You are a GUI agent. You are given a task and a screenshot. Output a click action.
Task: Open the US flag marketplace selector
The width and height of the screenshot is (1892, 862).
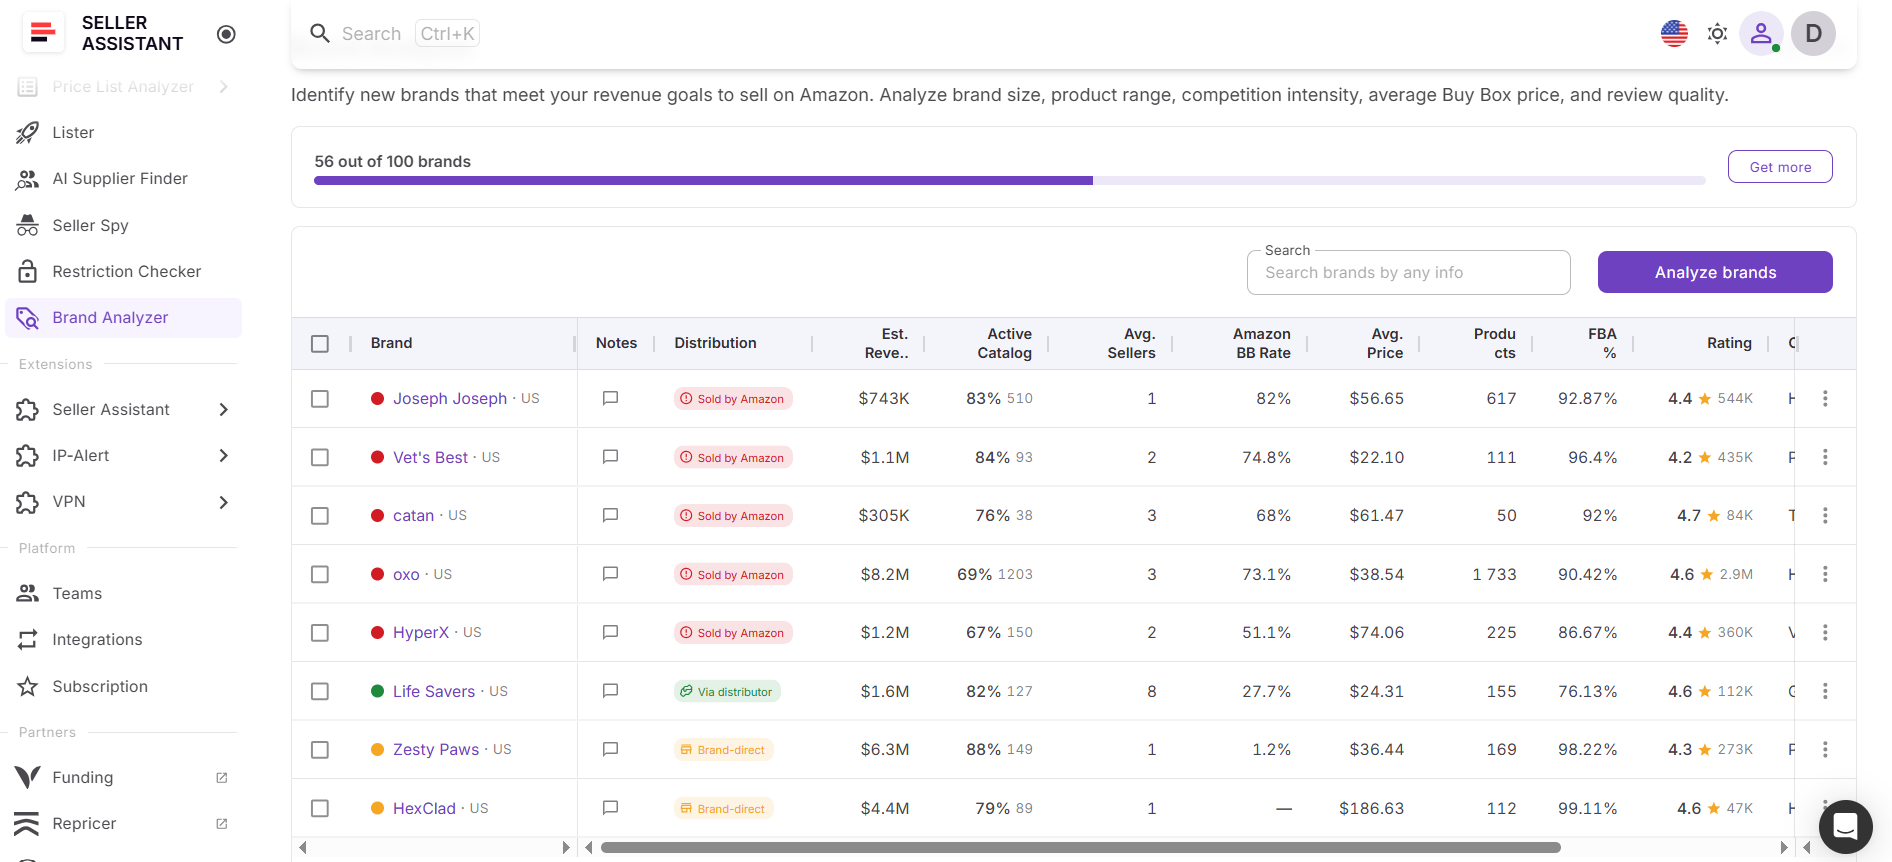click(x=1674, y=33)
